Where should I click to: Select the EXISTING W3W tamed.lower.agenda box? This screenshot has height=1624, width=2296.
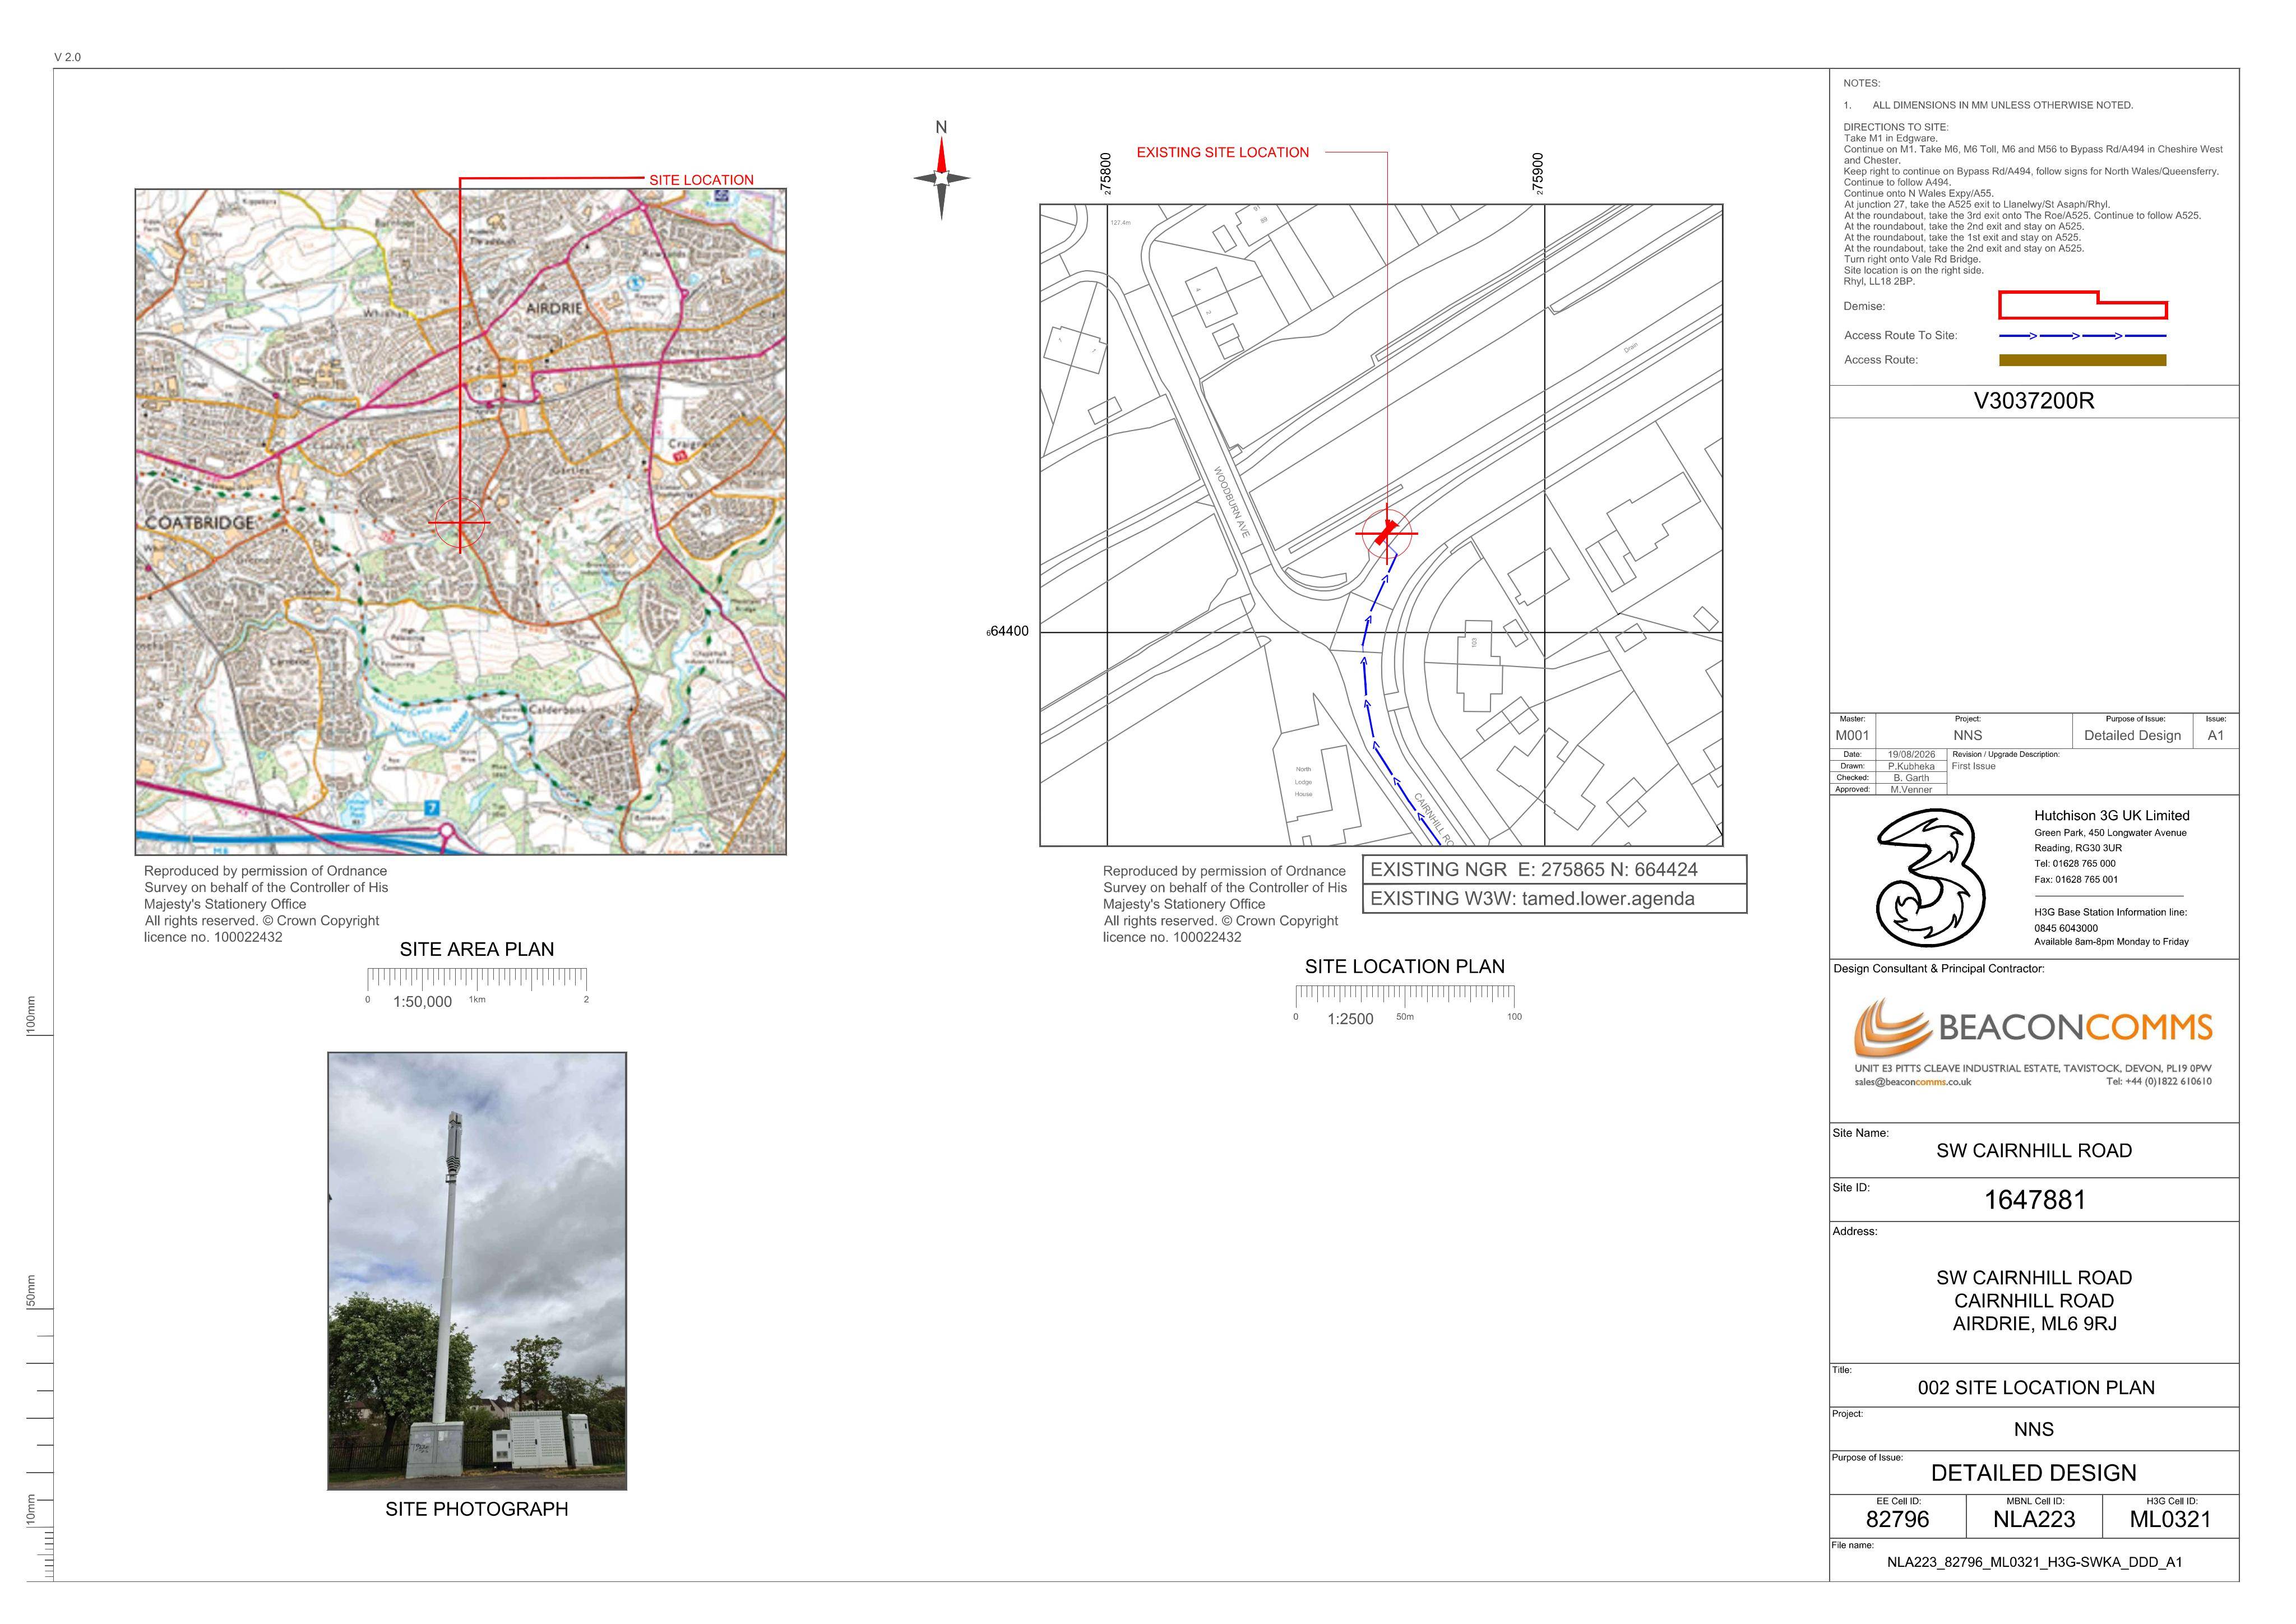pos(1554,899)
